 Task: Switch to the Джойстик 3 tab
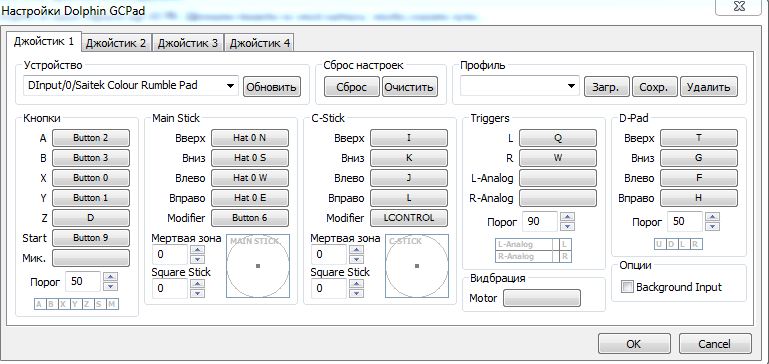[x=188, y=43]
